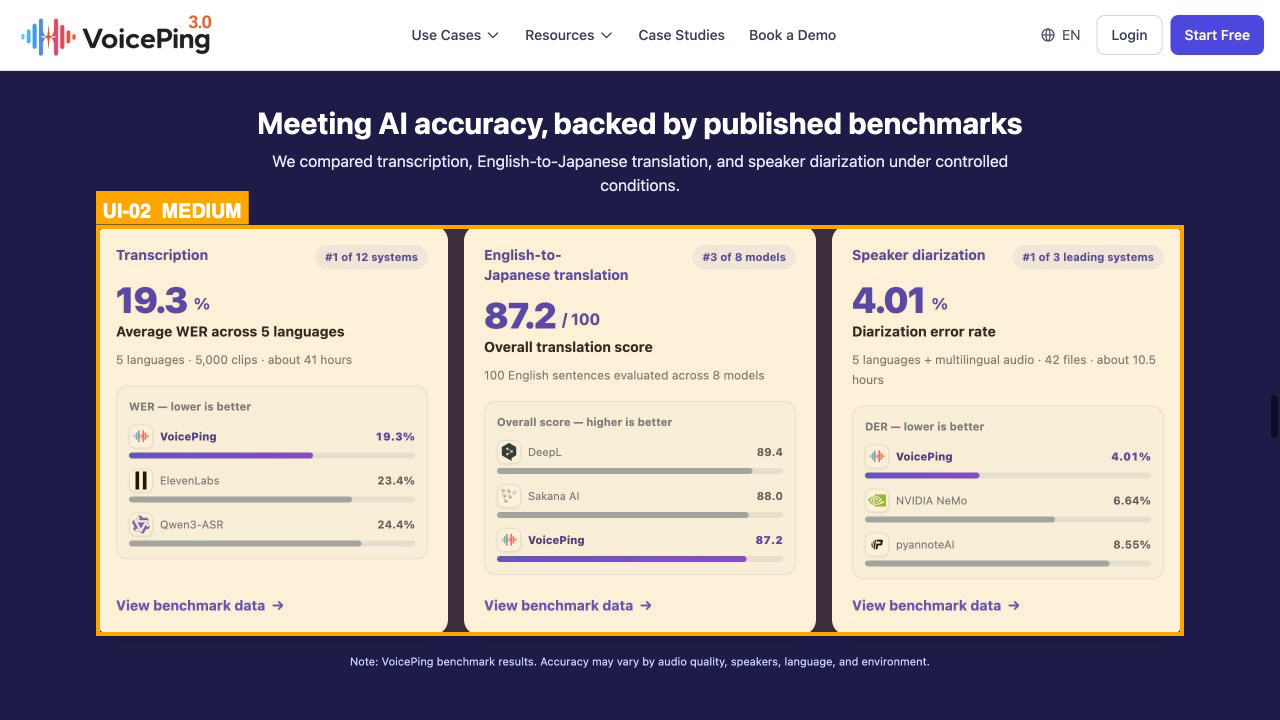Click VoicePing 4.01% DER bar
Screen dimensions: 1280x720
(x=1008, y=475)
